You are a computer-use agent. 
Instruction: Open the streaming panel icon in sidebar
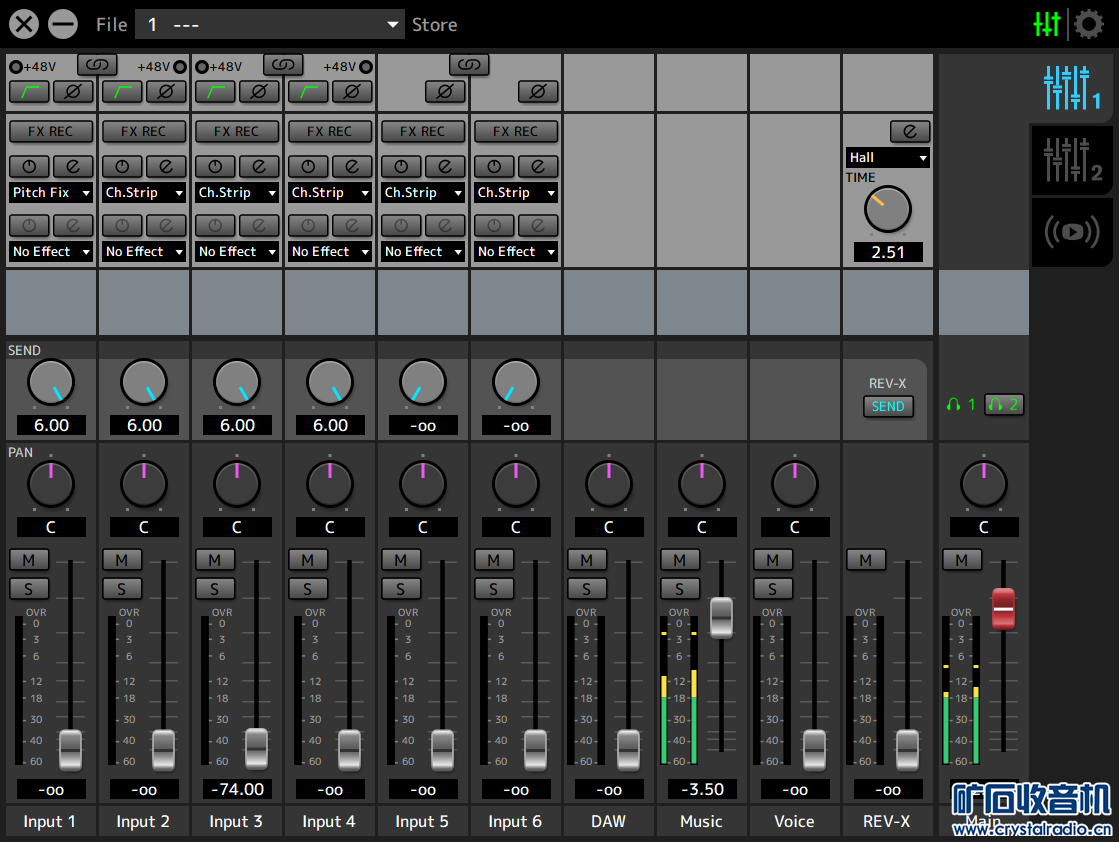pos(1072,231)
